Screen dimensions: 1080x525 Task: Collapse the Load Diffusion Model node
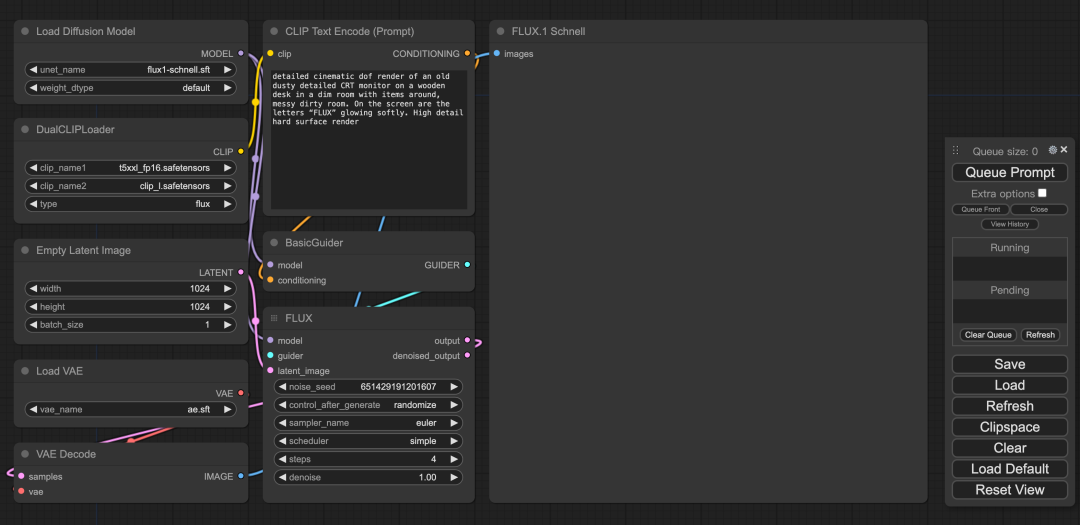(x=24, y=32)
